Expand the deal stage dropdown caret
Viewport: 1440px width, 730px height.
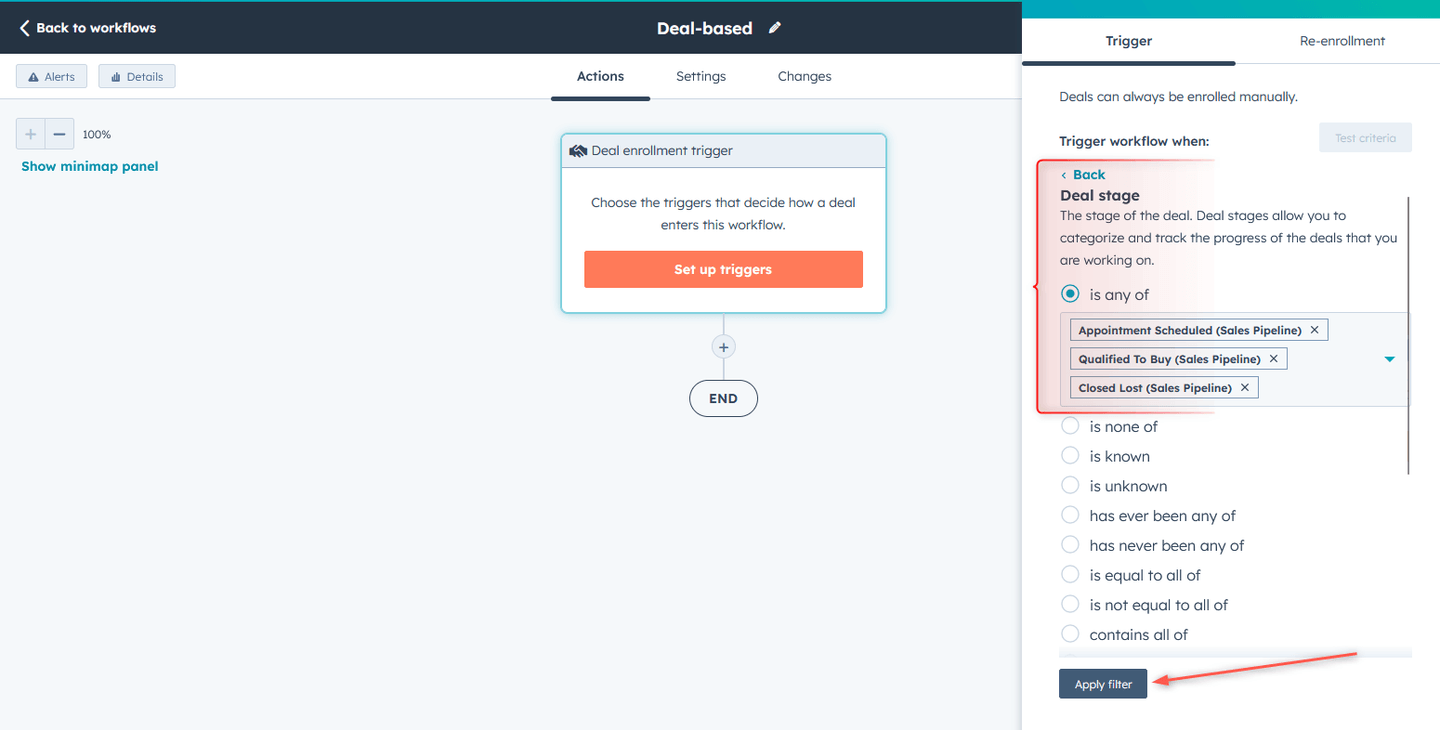[x=1389, y=358]
